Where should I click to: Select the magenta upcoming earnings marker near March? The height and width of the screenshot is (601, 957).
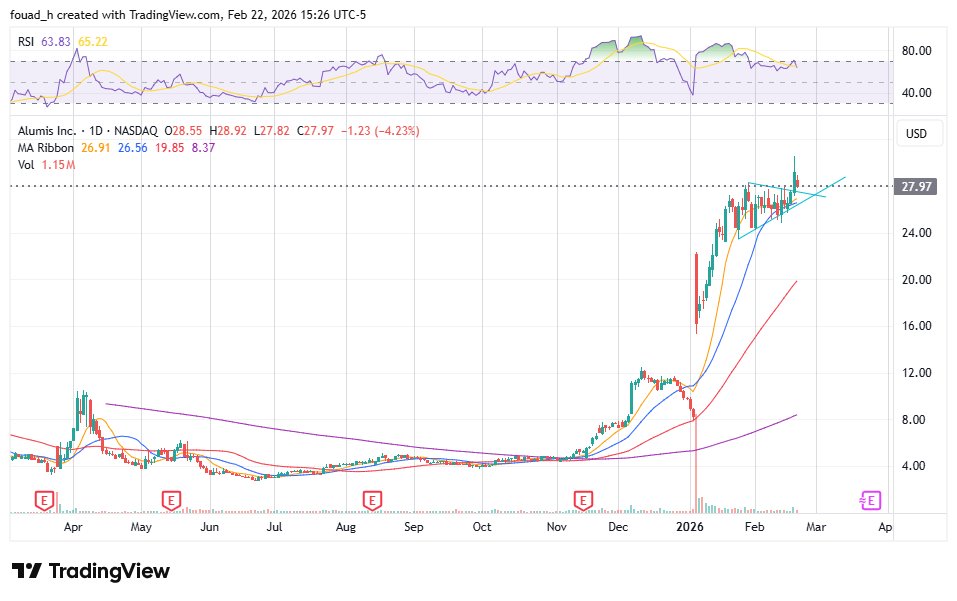point(869,499)
